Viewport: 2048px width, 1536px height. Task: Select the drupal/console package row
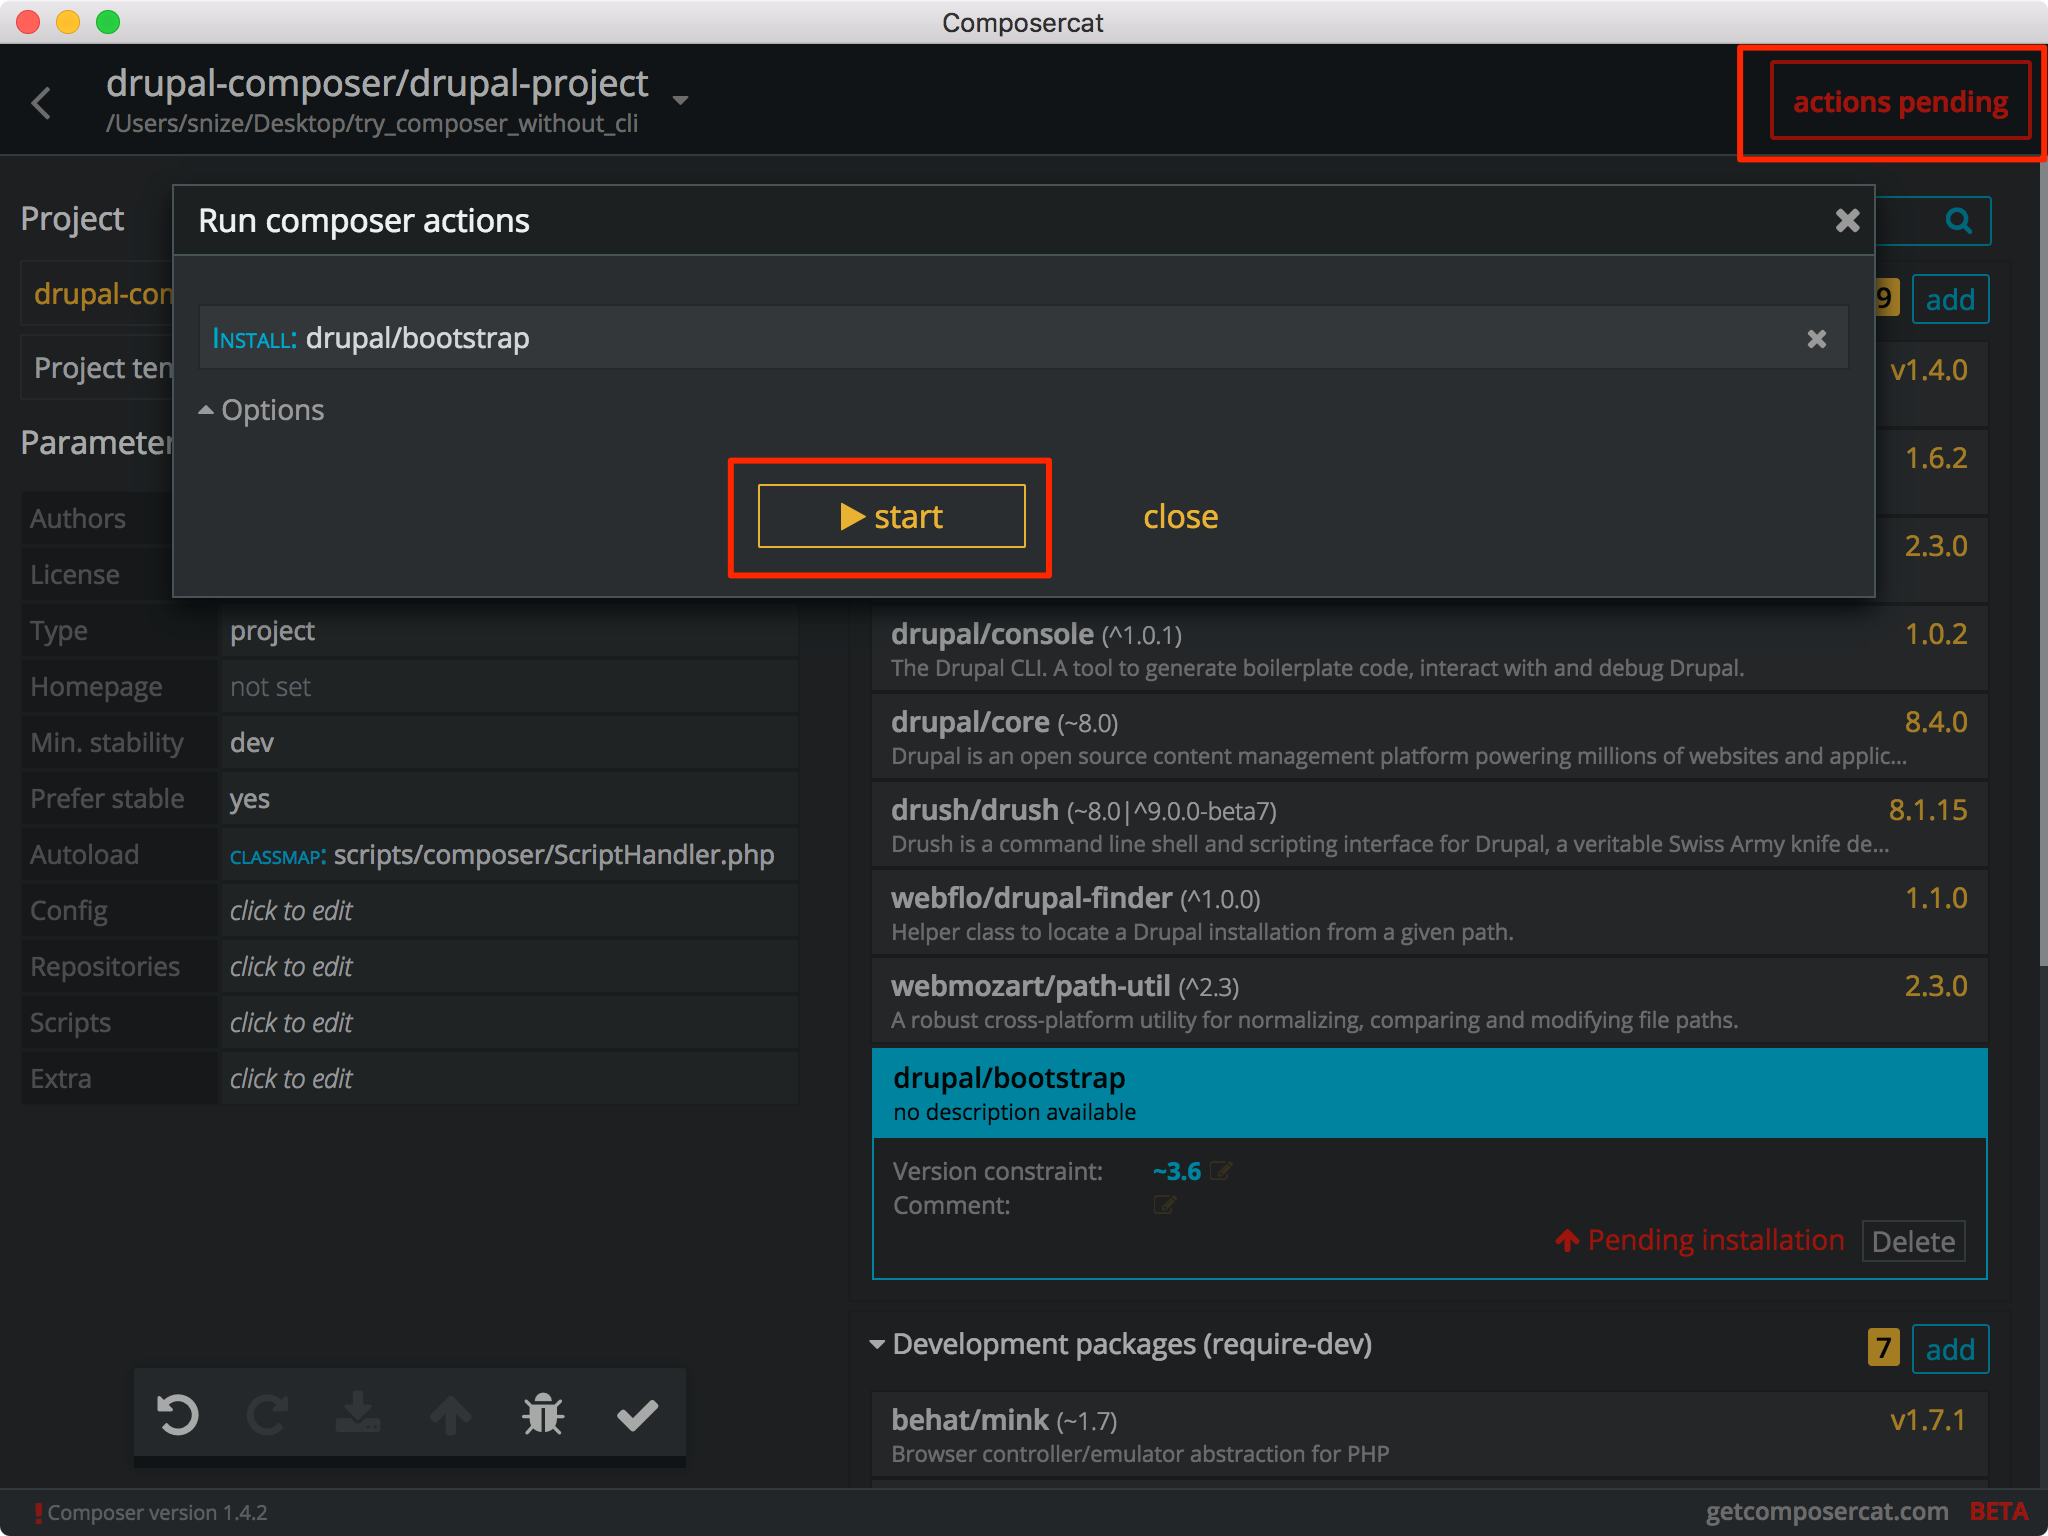pyautogui.click(x=1429, y=649)
